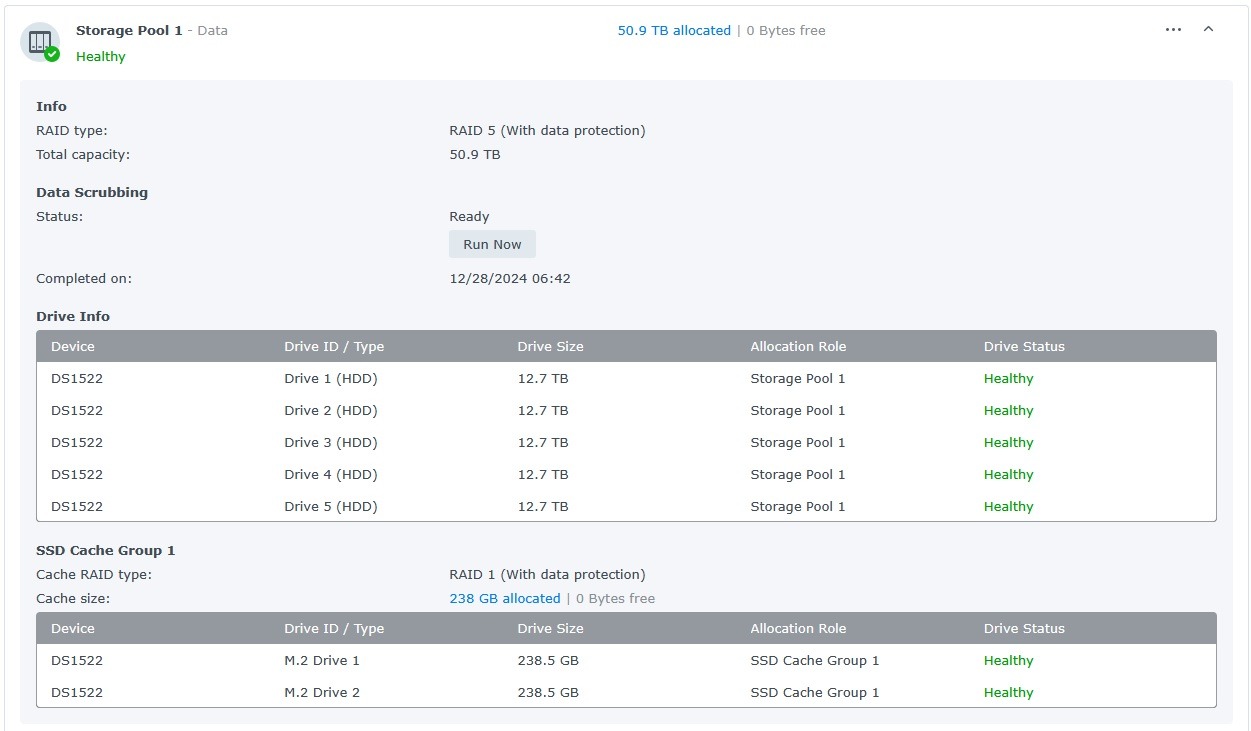Click the green Healthy pool status text
This screenshot has height=731, width=1251.
click(x=101, y=57)
